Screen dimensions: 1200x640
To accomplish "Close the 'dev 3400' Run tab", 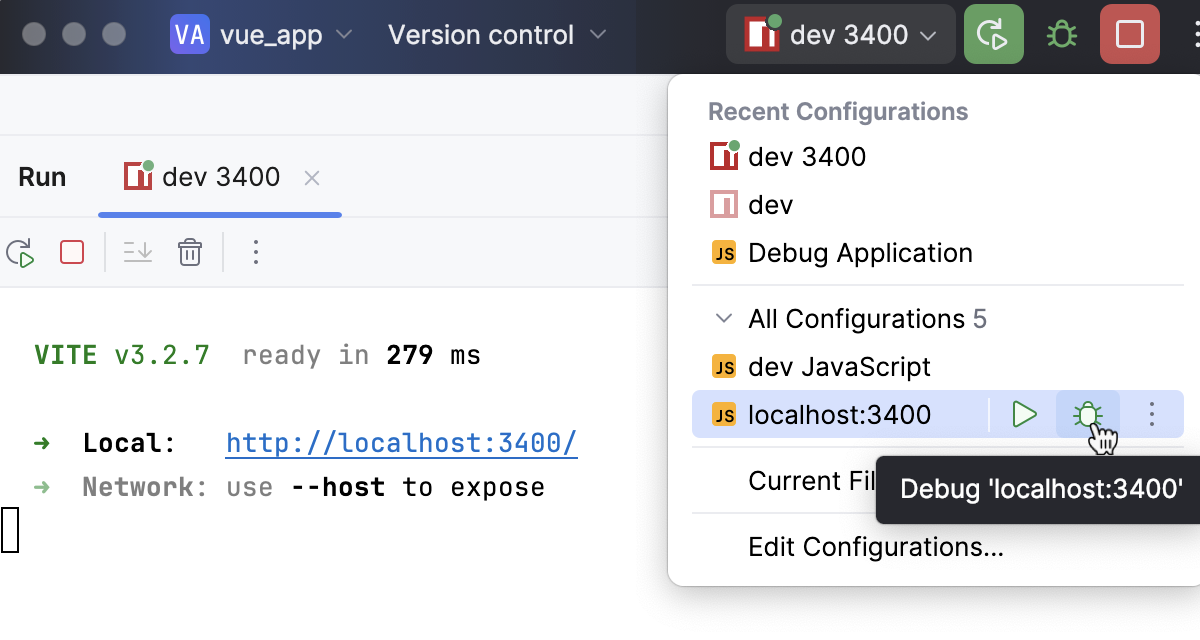I will [x=311, y=177].
